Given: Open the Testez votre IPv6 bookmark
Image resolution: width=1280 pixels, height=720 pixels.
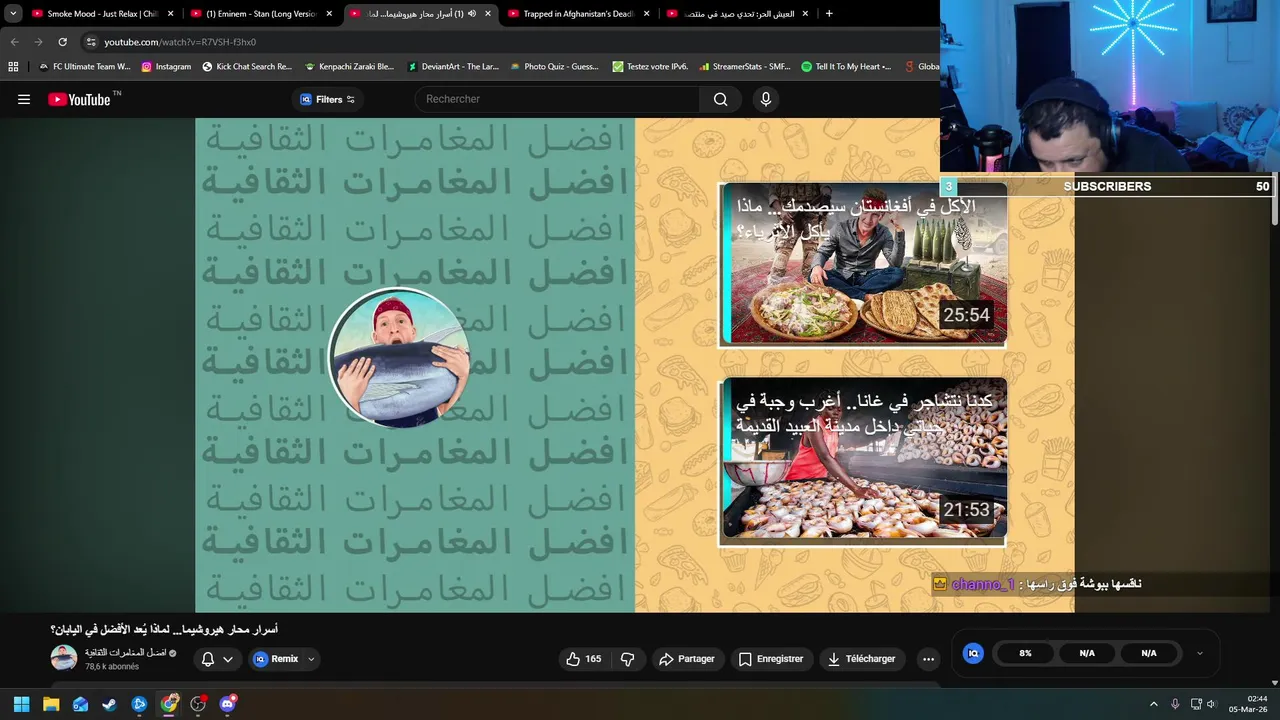Looking at the screenshot, I should pos(650,67).
